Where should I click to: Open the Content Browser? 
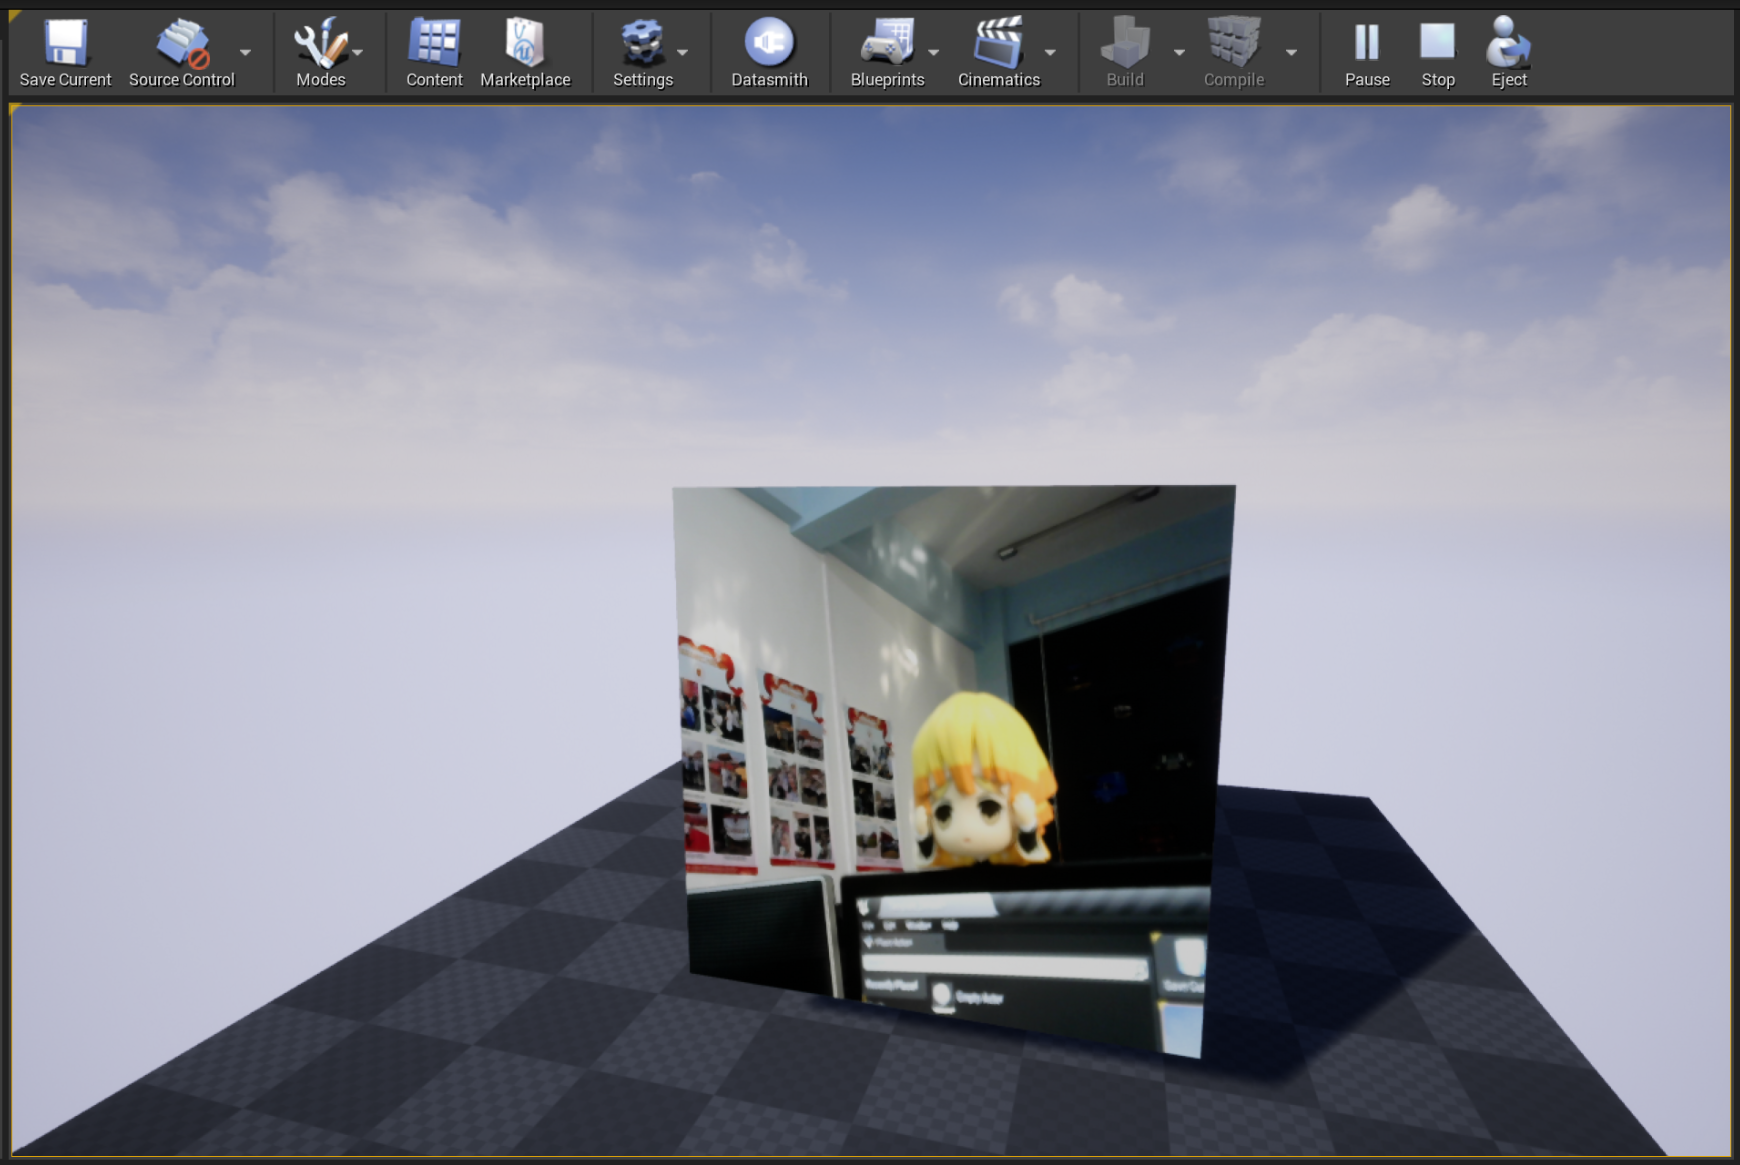433,40
